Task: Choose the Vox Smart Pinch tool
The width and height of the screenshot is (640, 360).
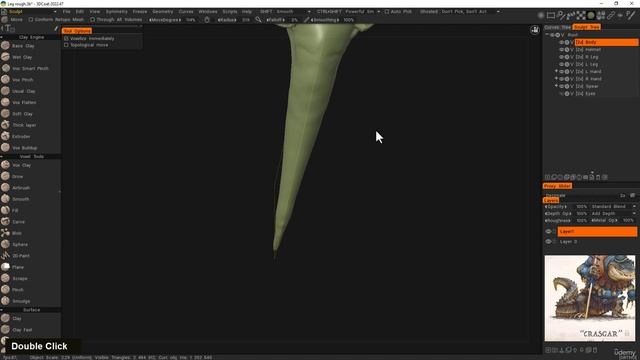Action: coord(29,69)
